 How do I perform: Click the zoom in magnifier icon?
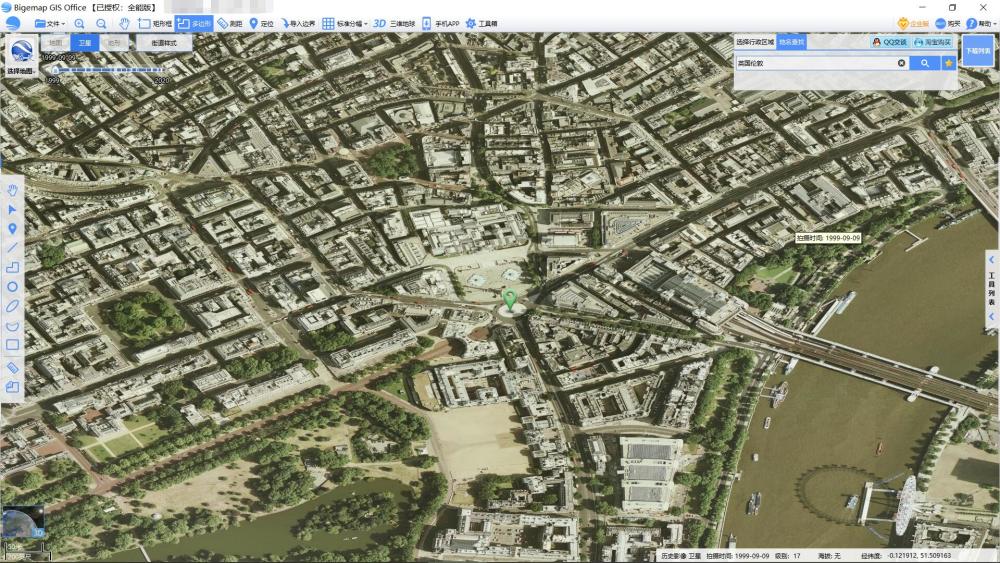point(79,24)
